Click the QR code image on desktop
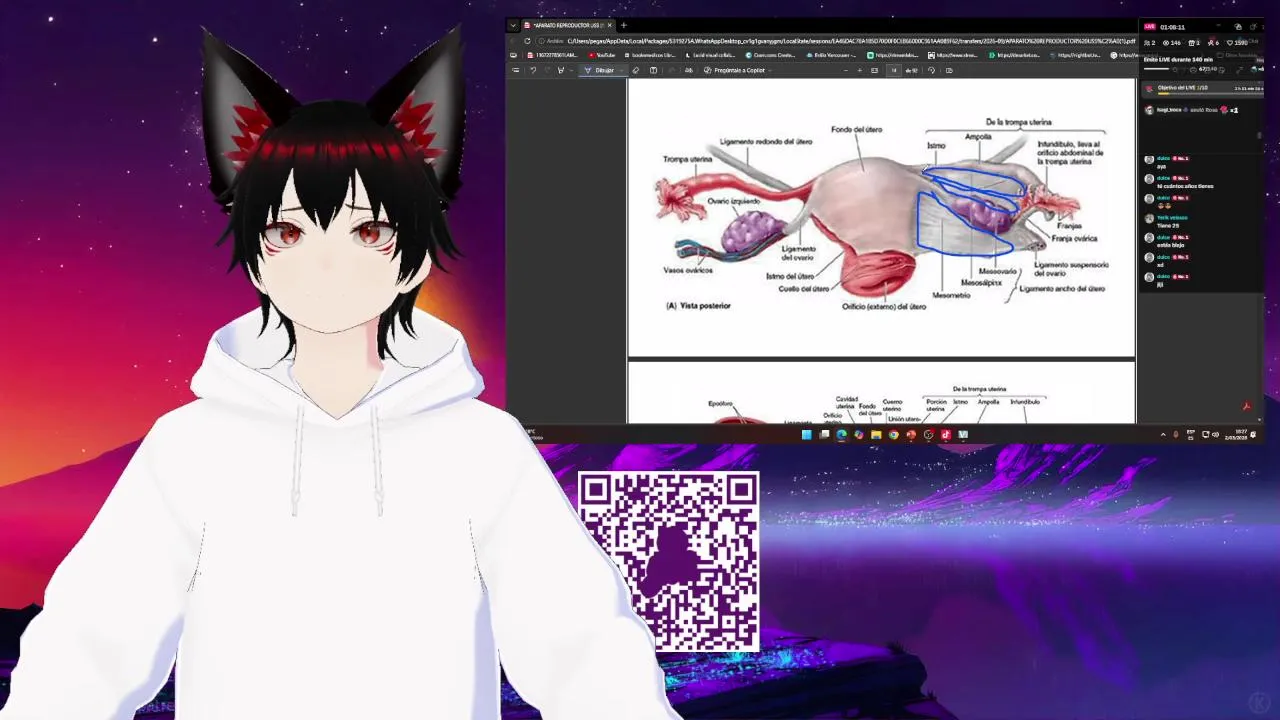This screenshot has height=720, width=1280. pyautogui.click(x=669, y=562)
